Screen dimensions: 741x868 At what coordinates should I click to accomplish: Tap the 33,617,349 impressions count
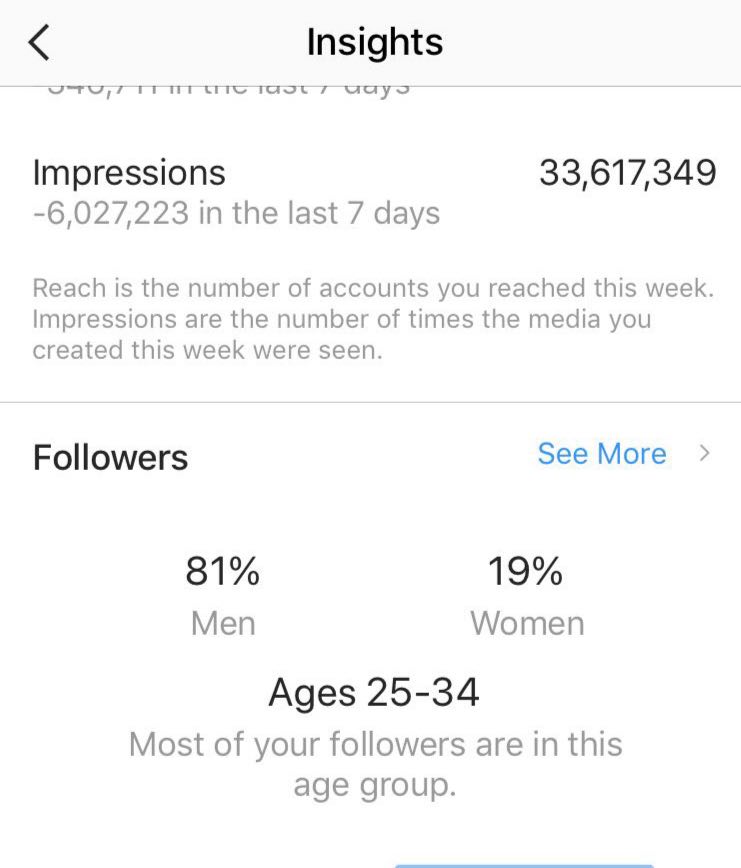click(x=628, y=173)
